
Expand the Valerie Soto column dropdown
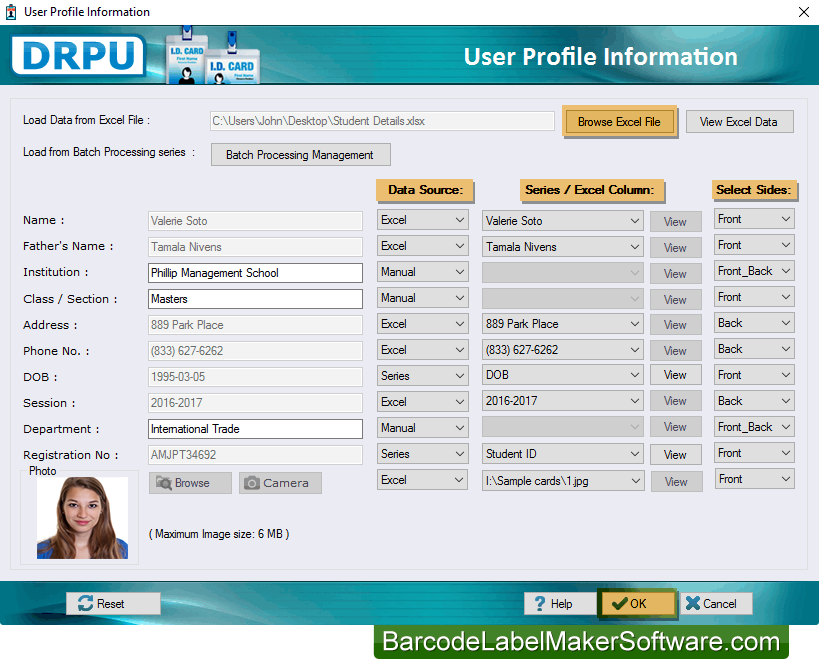click(x=563, y=221)
